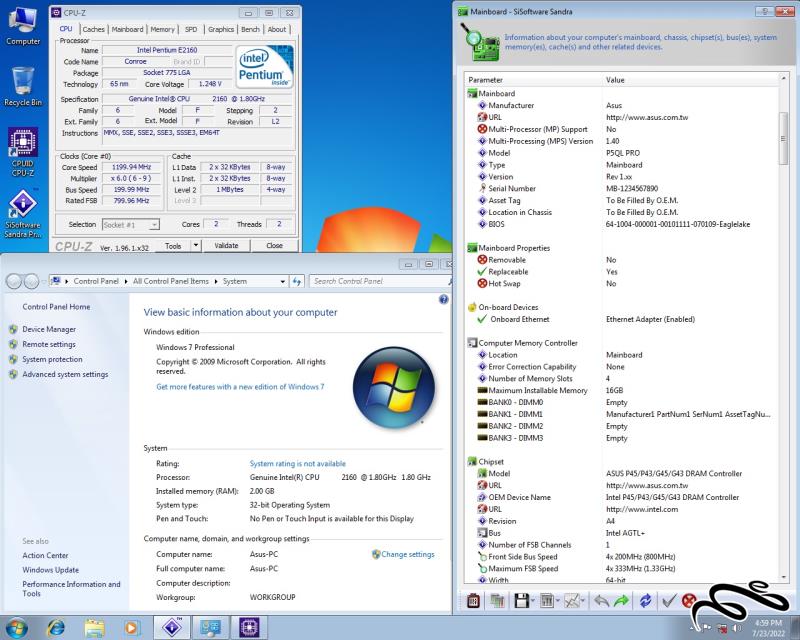Click 'Get more features with a new edition' link
The image size is (800, 640).
[x=240, y=387]
